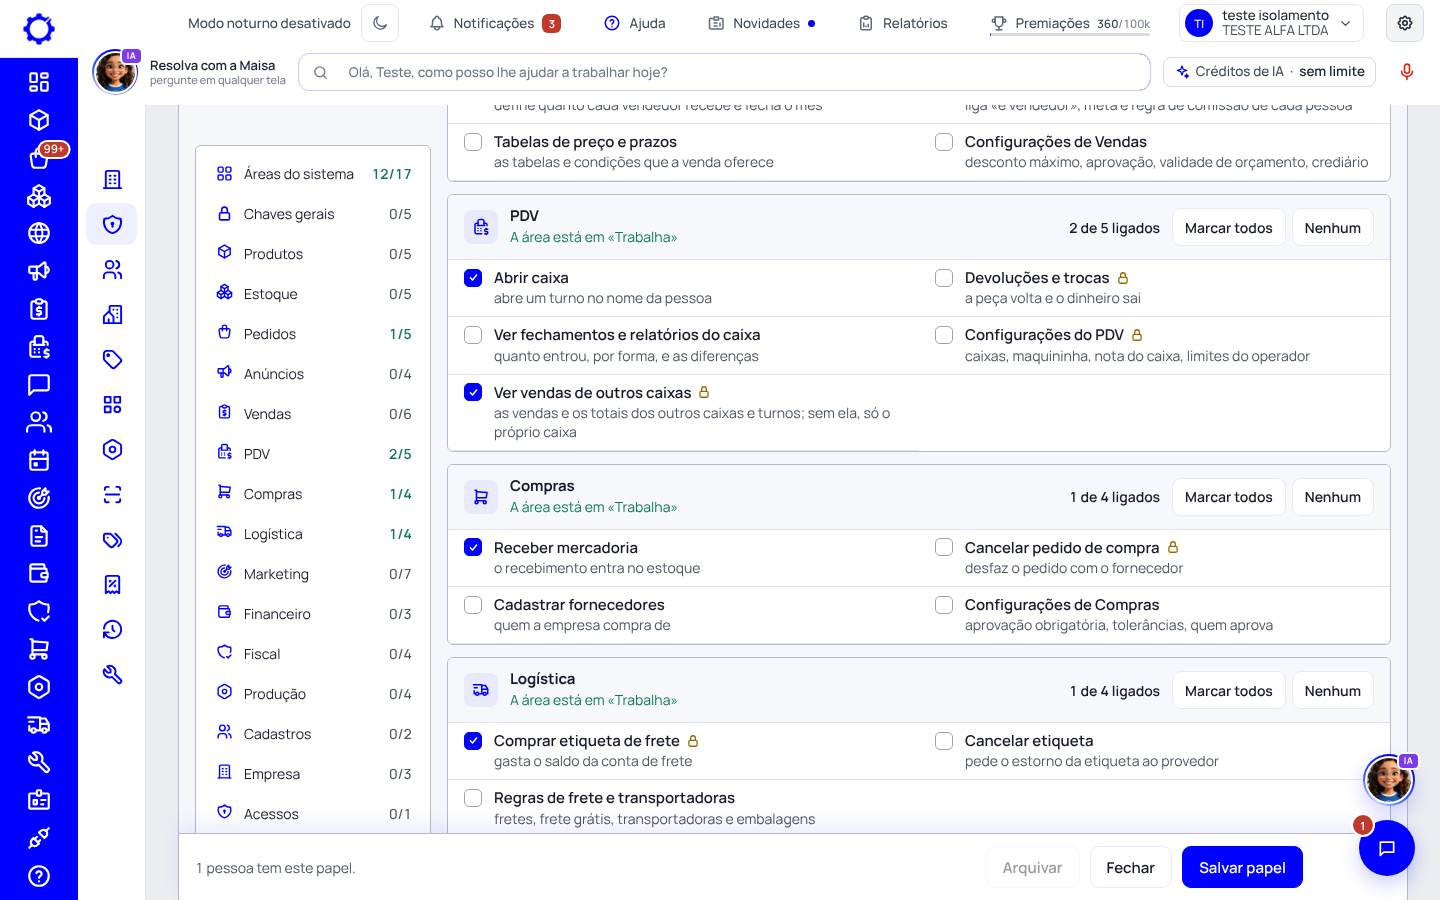This screenshot has height=900, width=1440.
Task: Open calendar icon in left sidebar
Action: click(x=39, y=460)
